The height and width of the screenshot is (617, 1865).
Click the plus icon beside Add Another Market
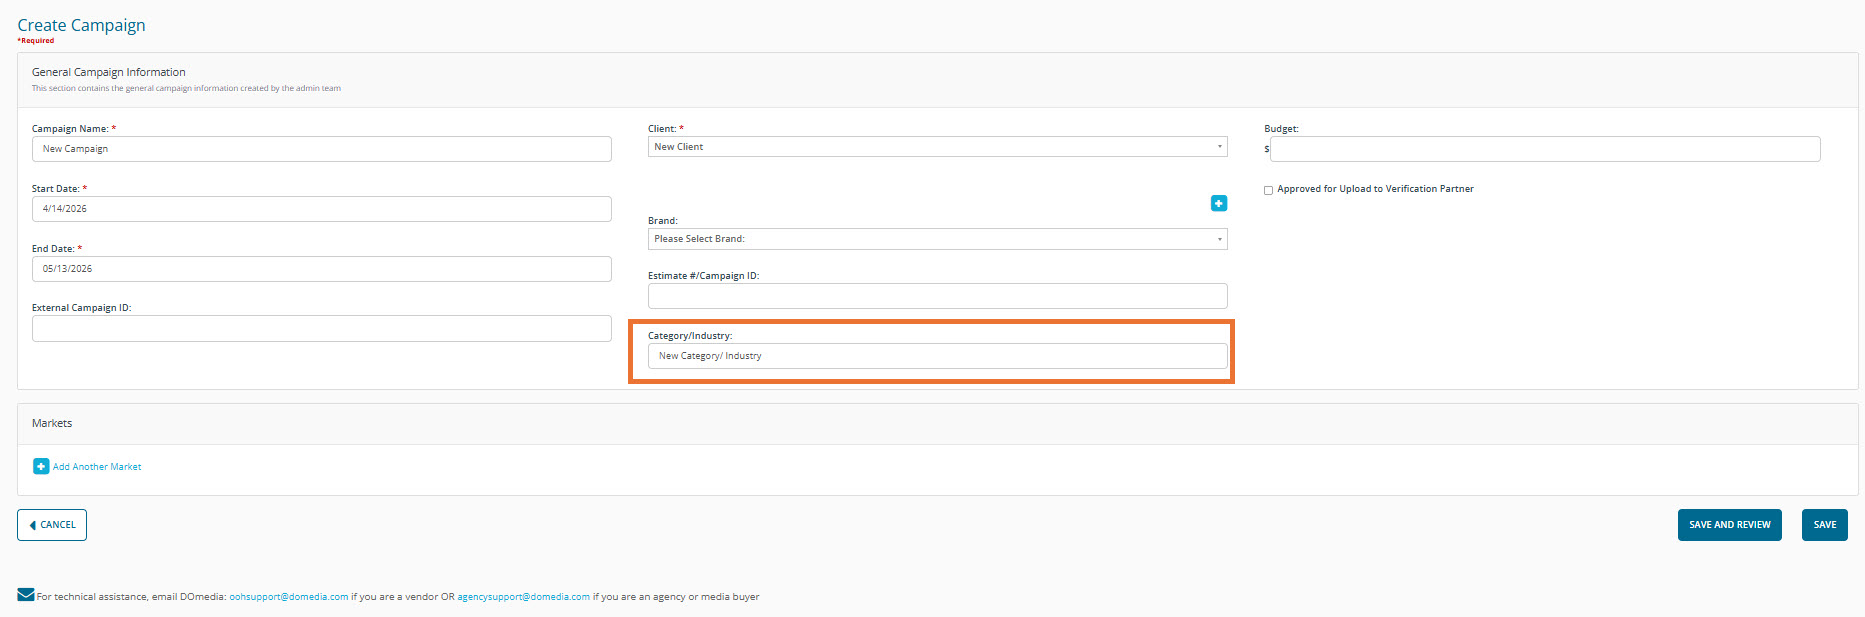41,466
